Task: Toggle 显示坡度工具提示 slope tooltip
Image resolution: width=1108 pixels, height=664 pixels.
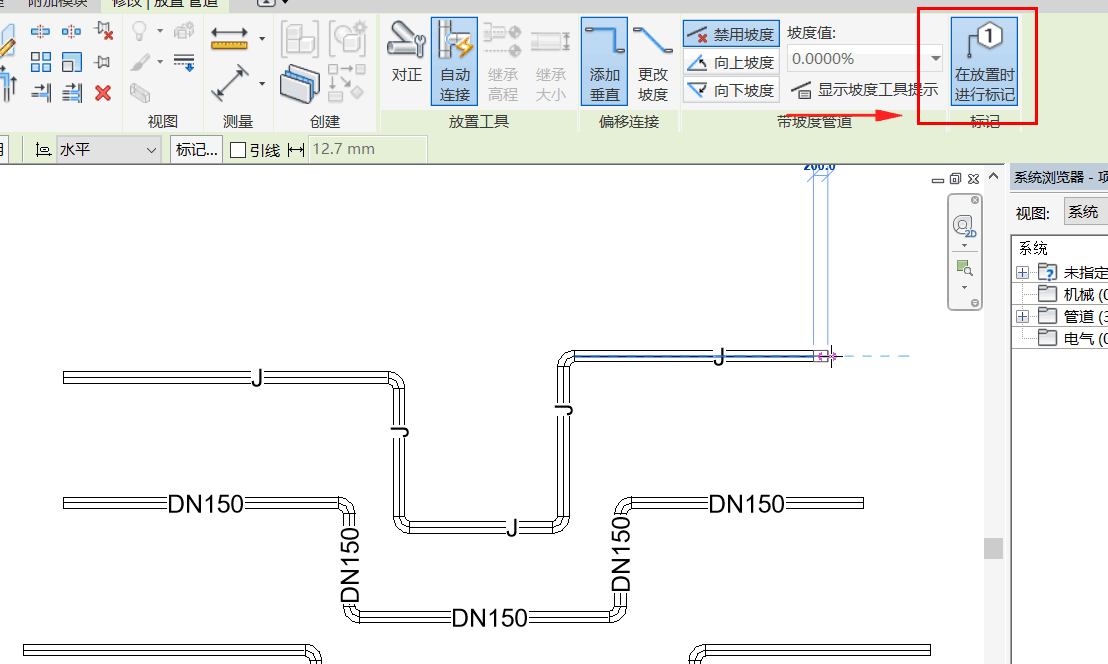Action: click(864, 90)
